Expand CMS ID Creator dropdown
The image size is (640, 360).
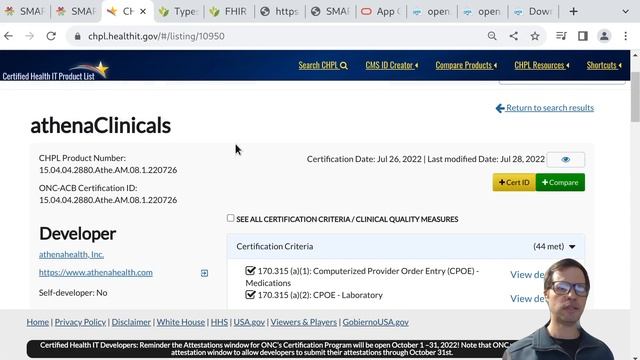pyautogui.click(x=391, y=65)
